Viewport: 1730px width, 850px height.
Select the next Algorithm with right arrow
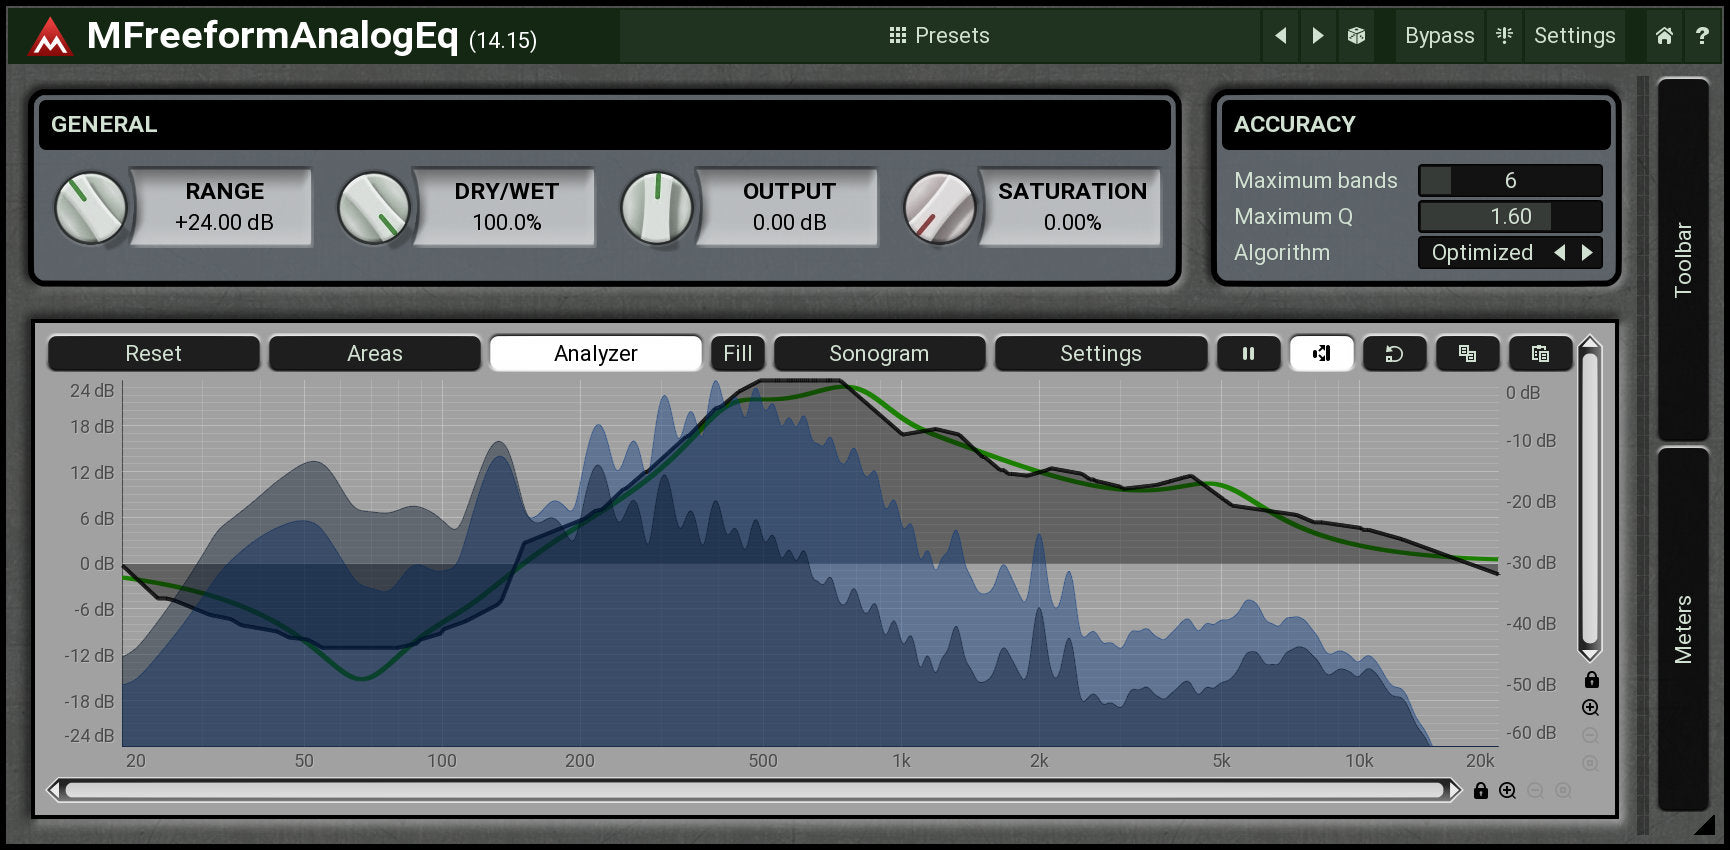[x=1587, y=253]
